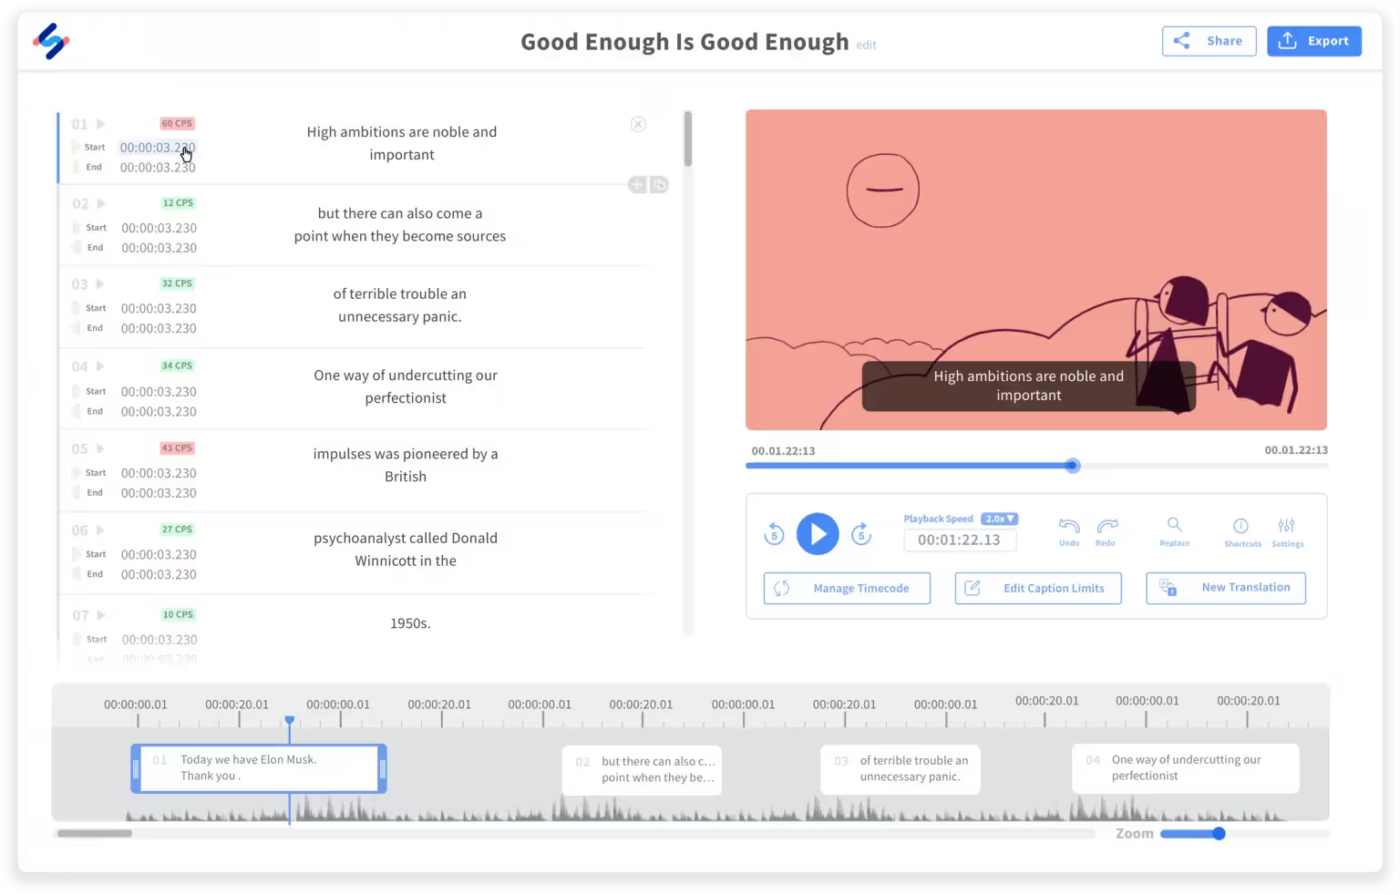Click the end time of caption 02
The width and height of the screenshot is (1400, 895).
click(x=159, y=248)
